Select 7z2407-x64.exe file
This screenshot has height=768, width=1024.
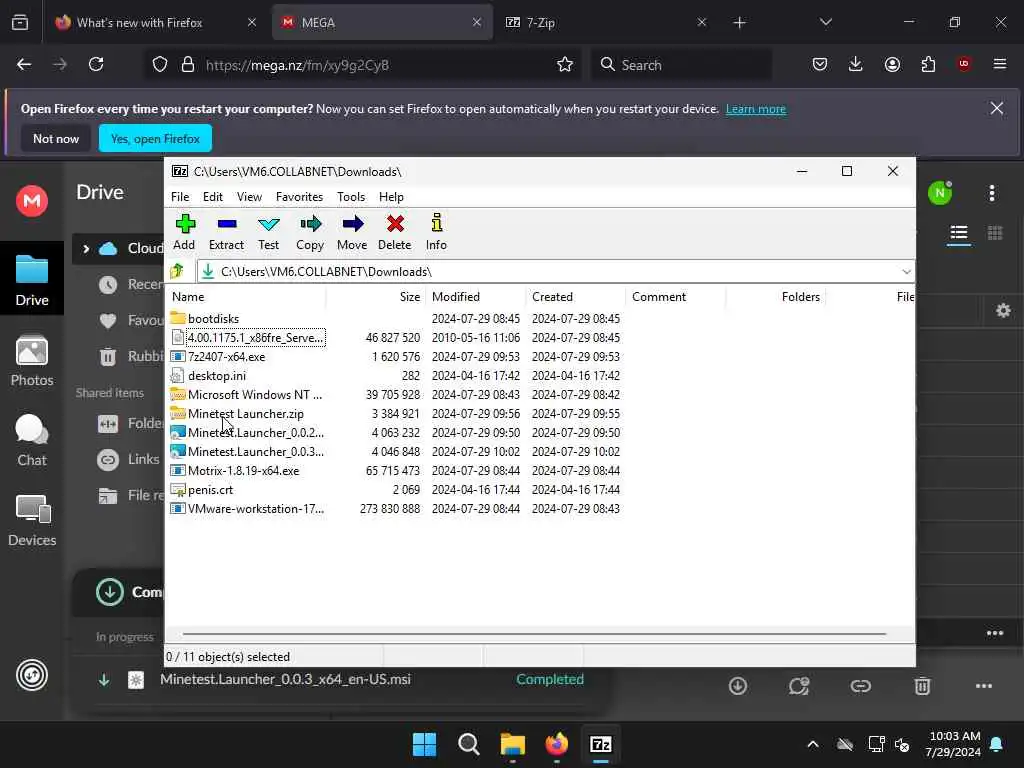(226, 357)
